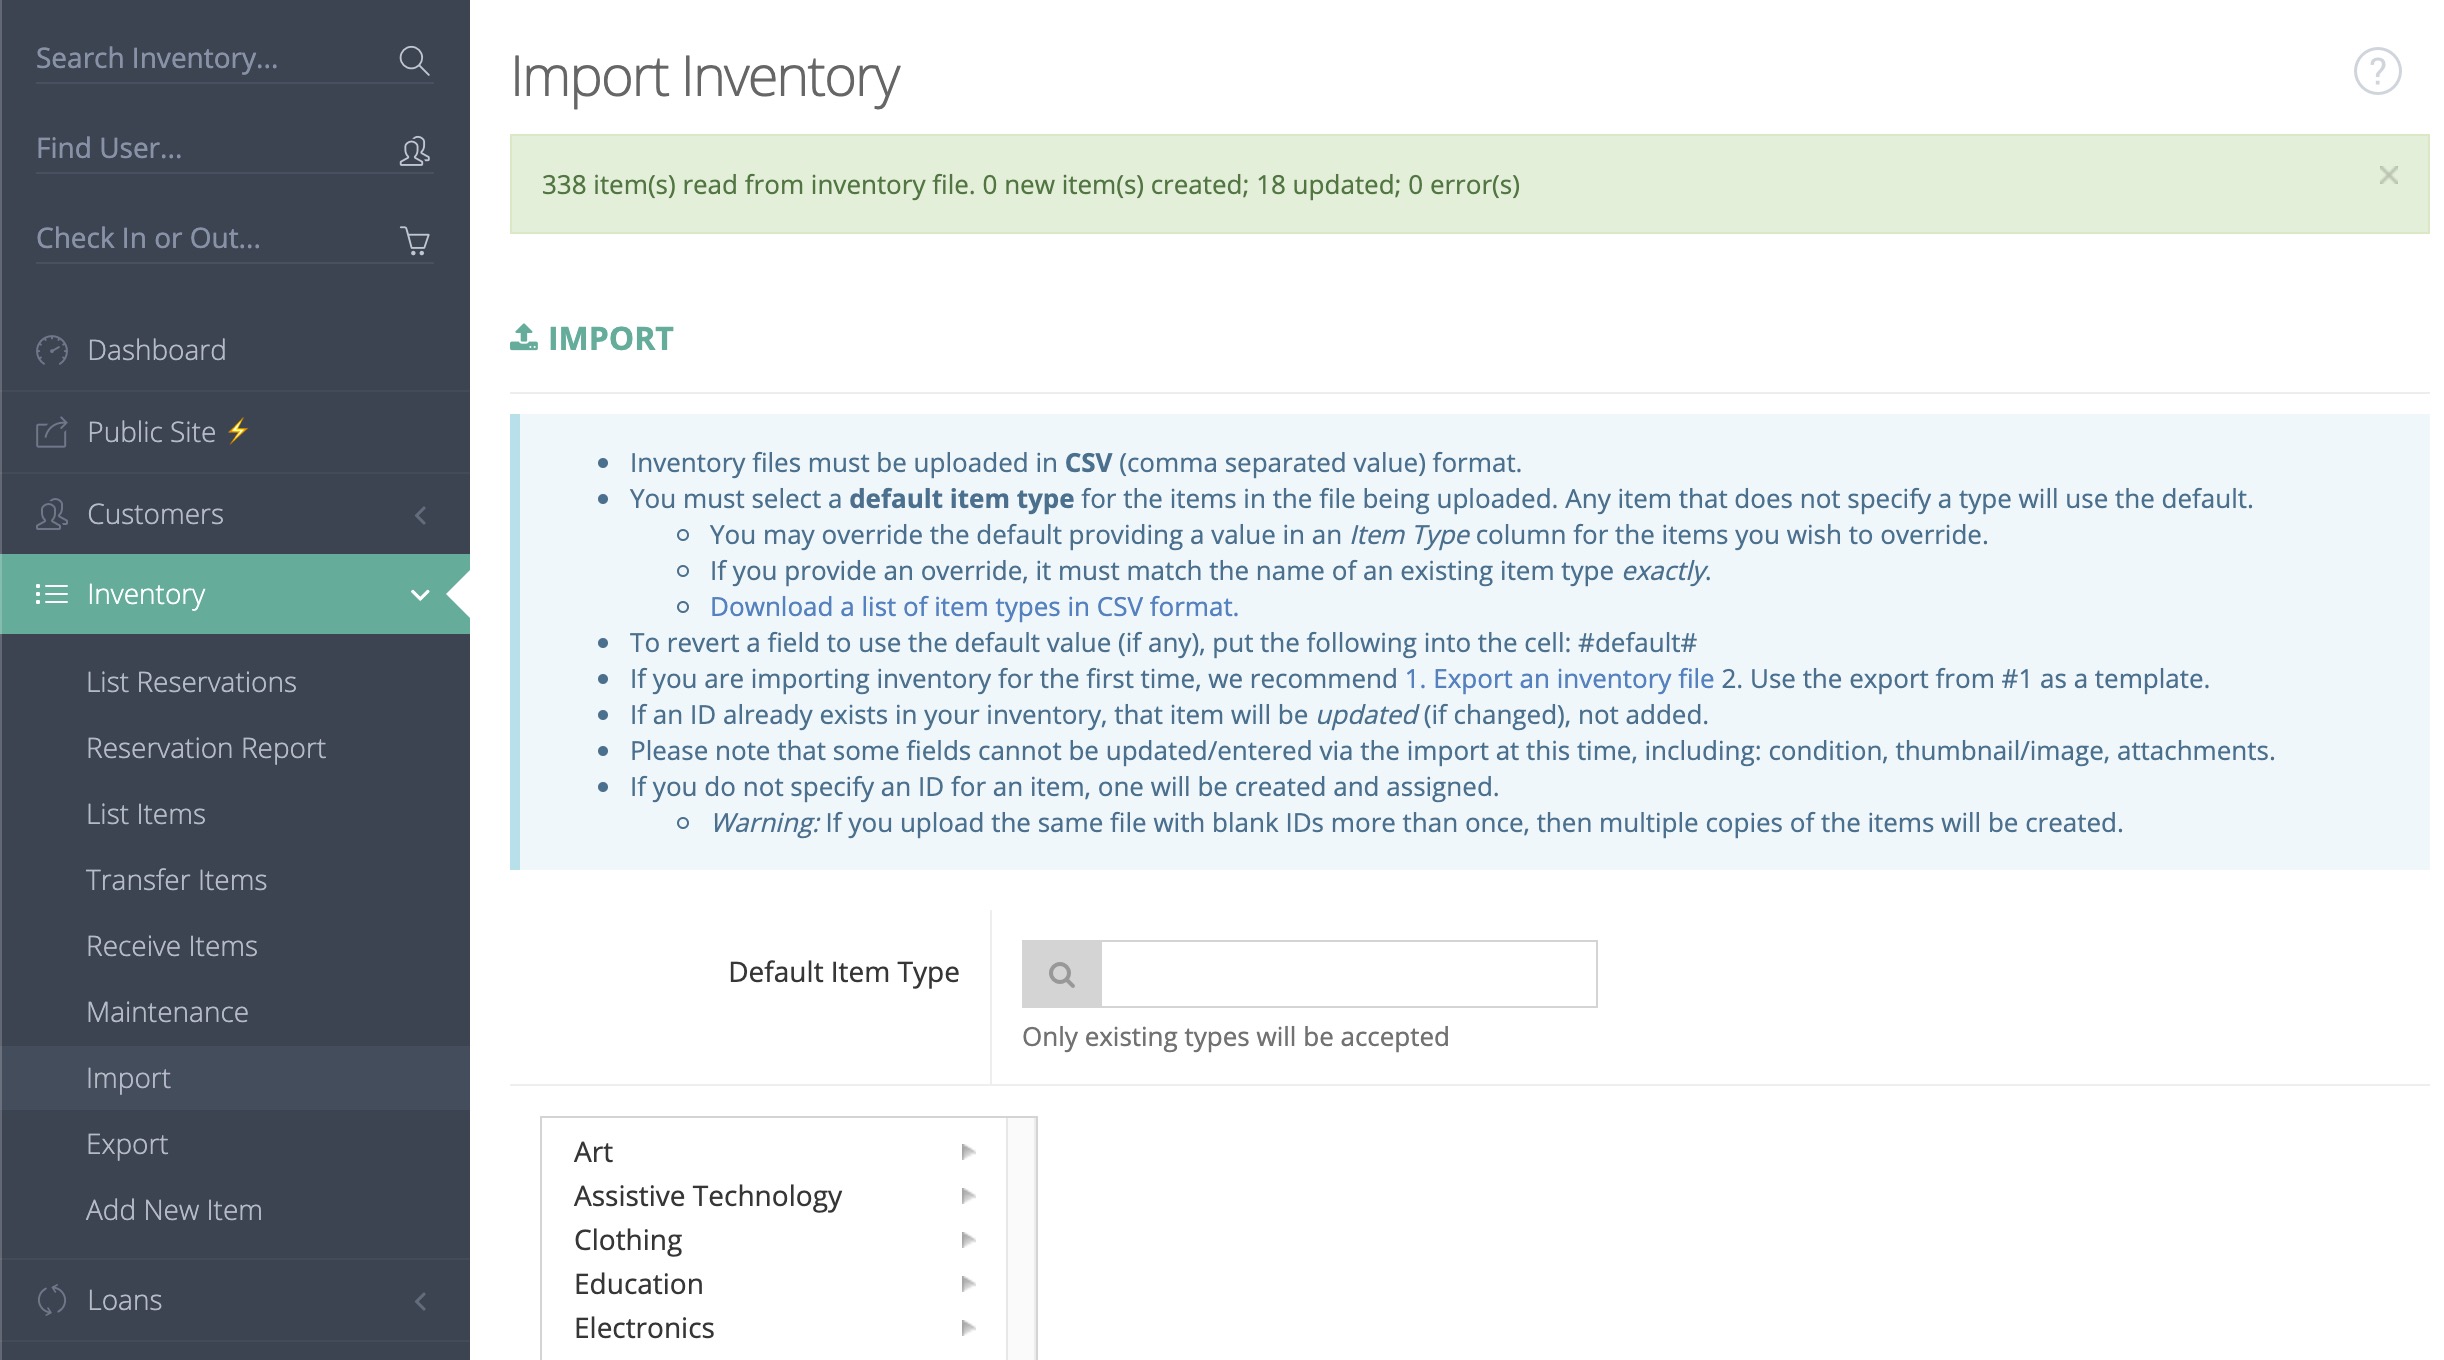The height and width of the screenshot is (1360, 2444).
Task: Click the Find User person icon
Action: [x=414, y=151]
